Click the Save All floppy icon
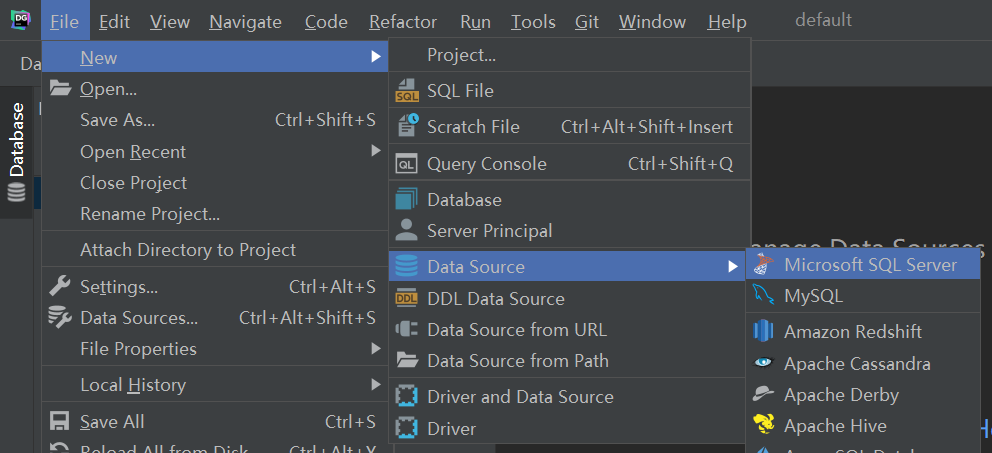The image size is (992, 453). (60, 421)
